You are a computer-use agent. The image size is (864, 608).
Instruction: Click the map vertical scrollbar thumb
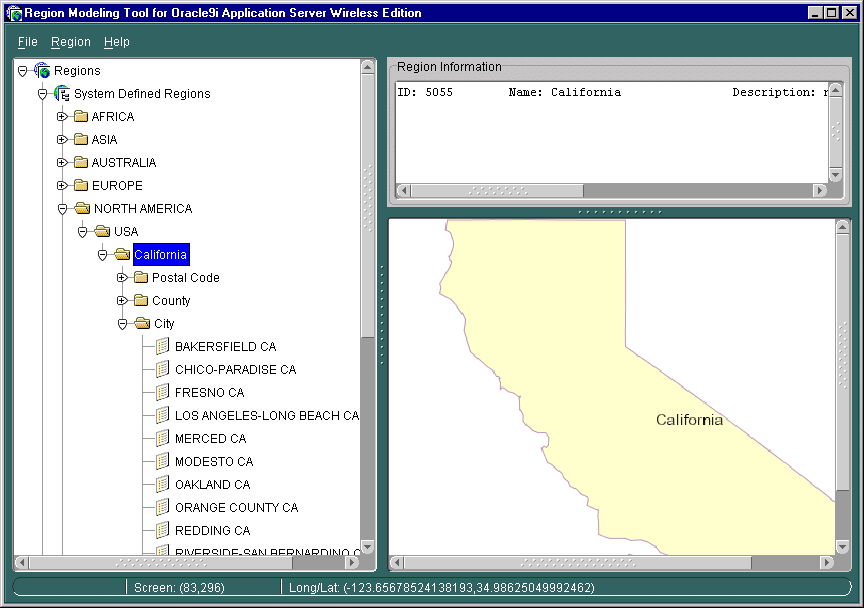pos(842,362)
